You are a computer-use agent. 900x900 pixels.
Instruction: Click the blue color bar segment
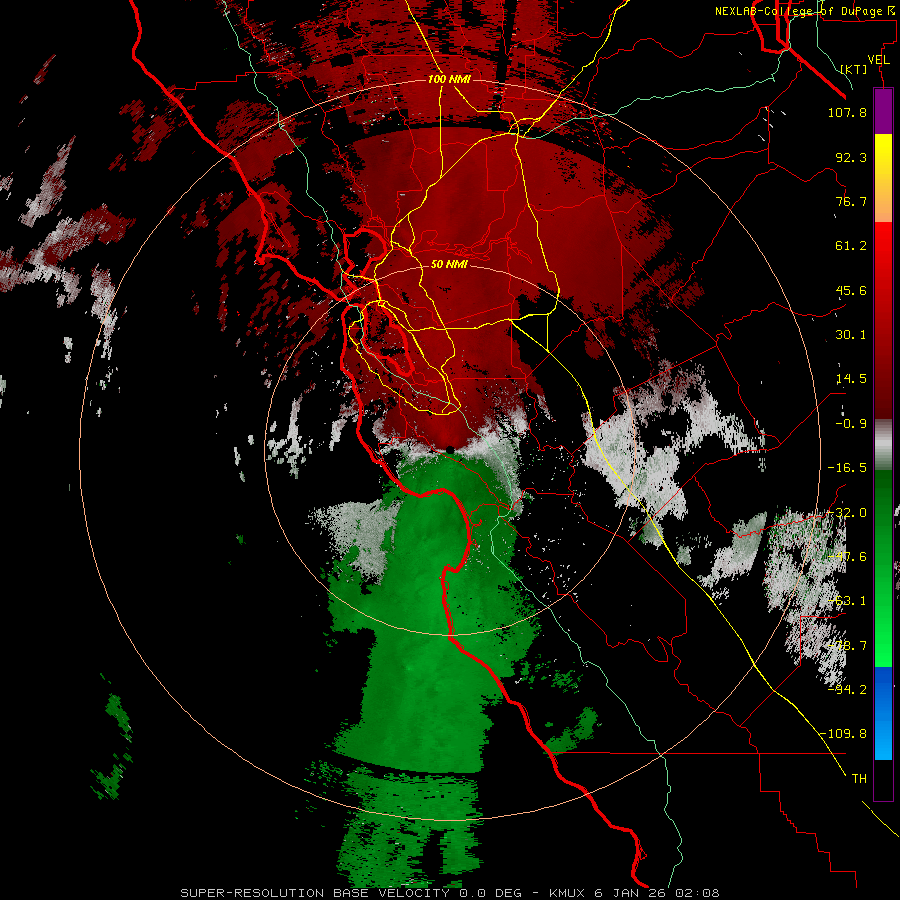(883, 713)
